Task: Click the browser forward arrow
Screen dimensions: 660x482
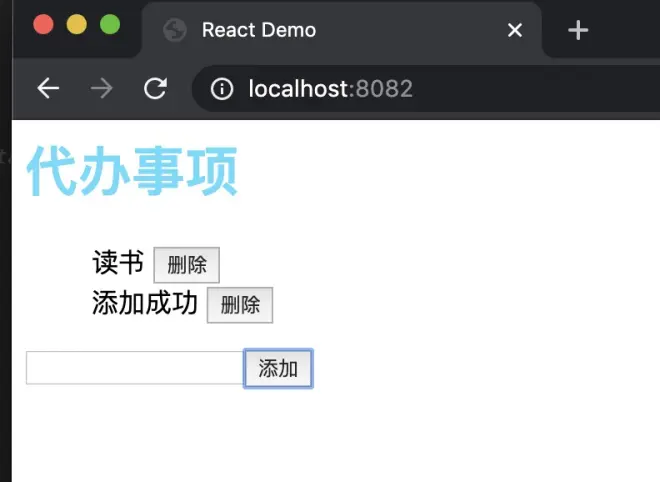Action: click(101, 89)
